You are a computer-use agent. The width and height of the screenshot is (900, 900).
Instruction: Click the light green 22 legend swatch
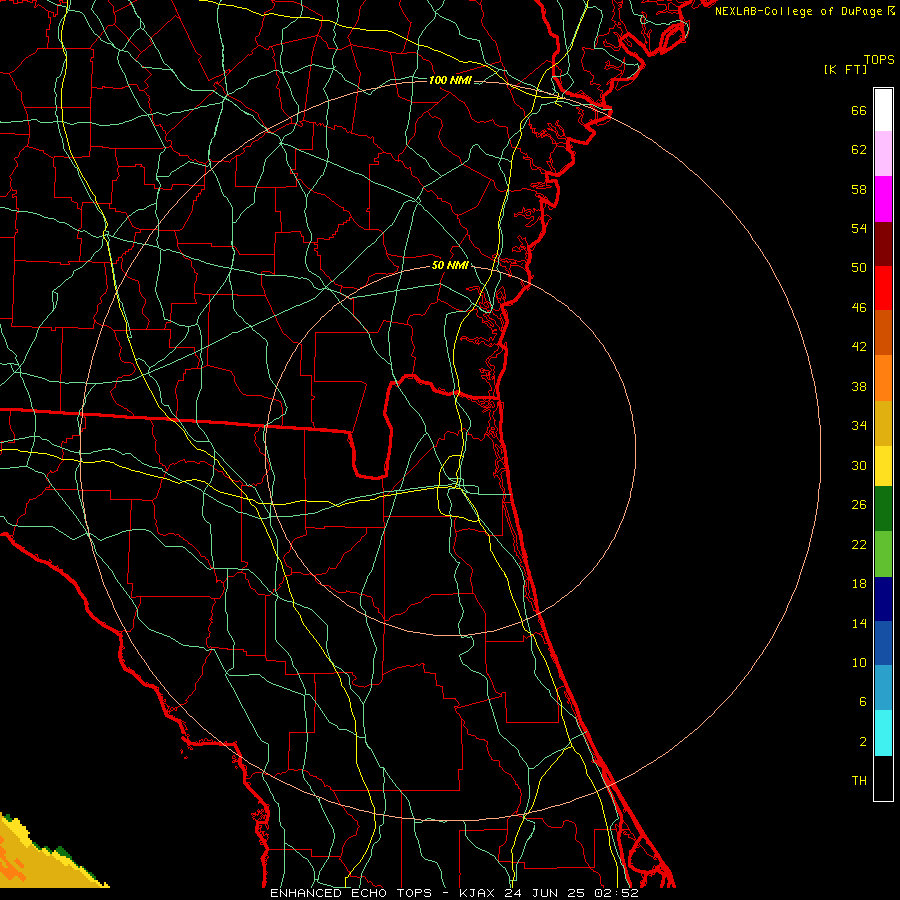883,554
